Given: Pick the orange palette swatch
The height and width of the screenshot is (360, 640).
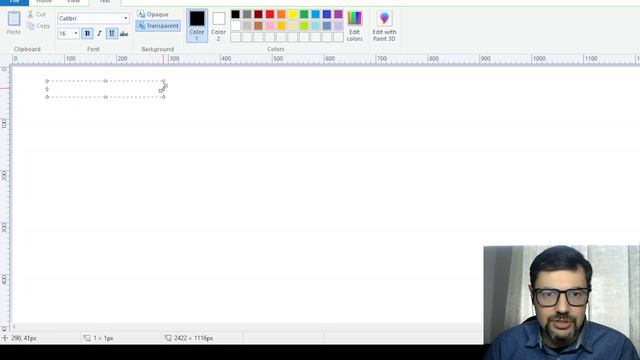Looking at the screenshot, I should [281, 14].
